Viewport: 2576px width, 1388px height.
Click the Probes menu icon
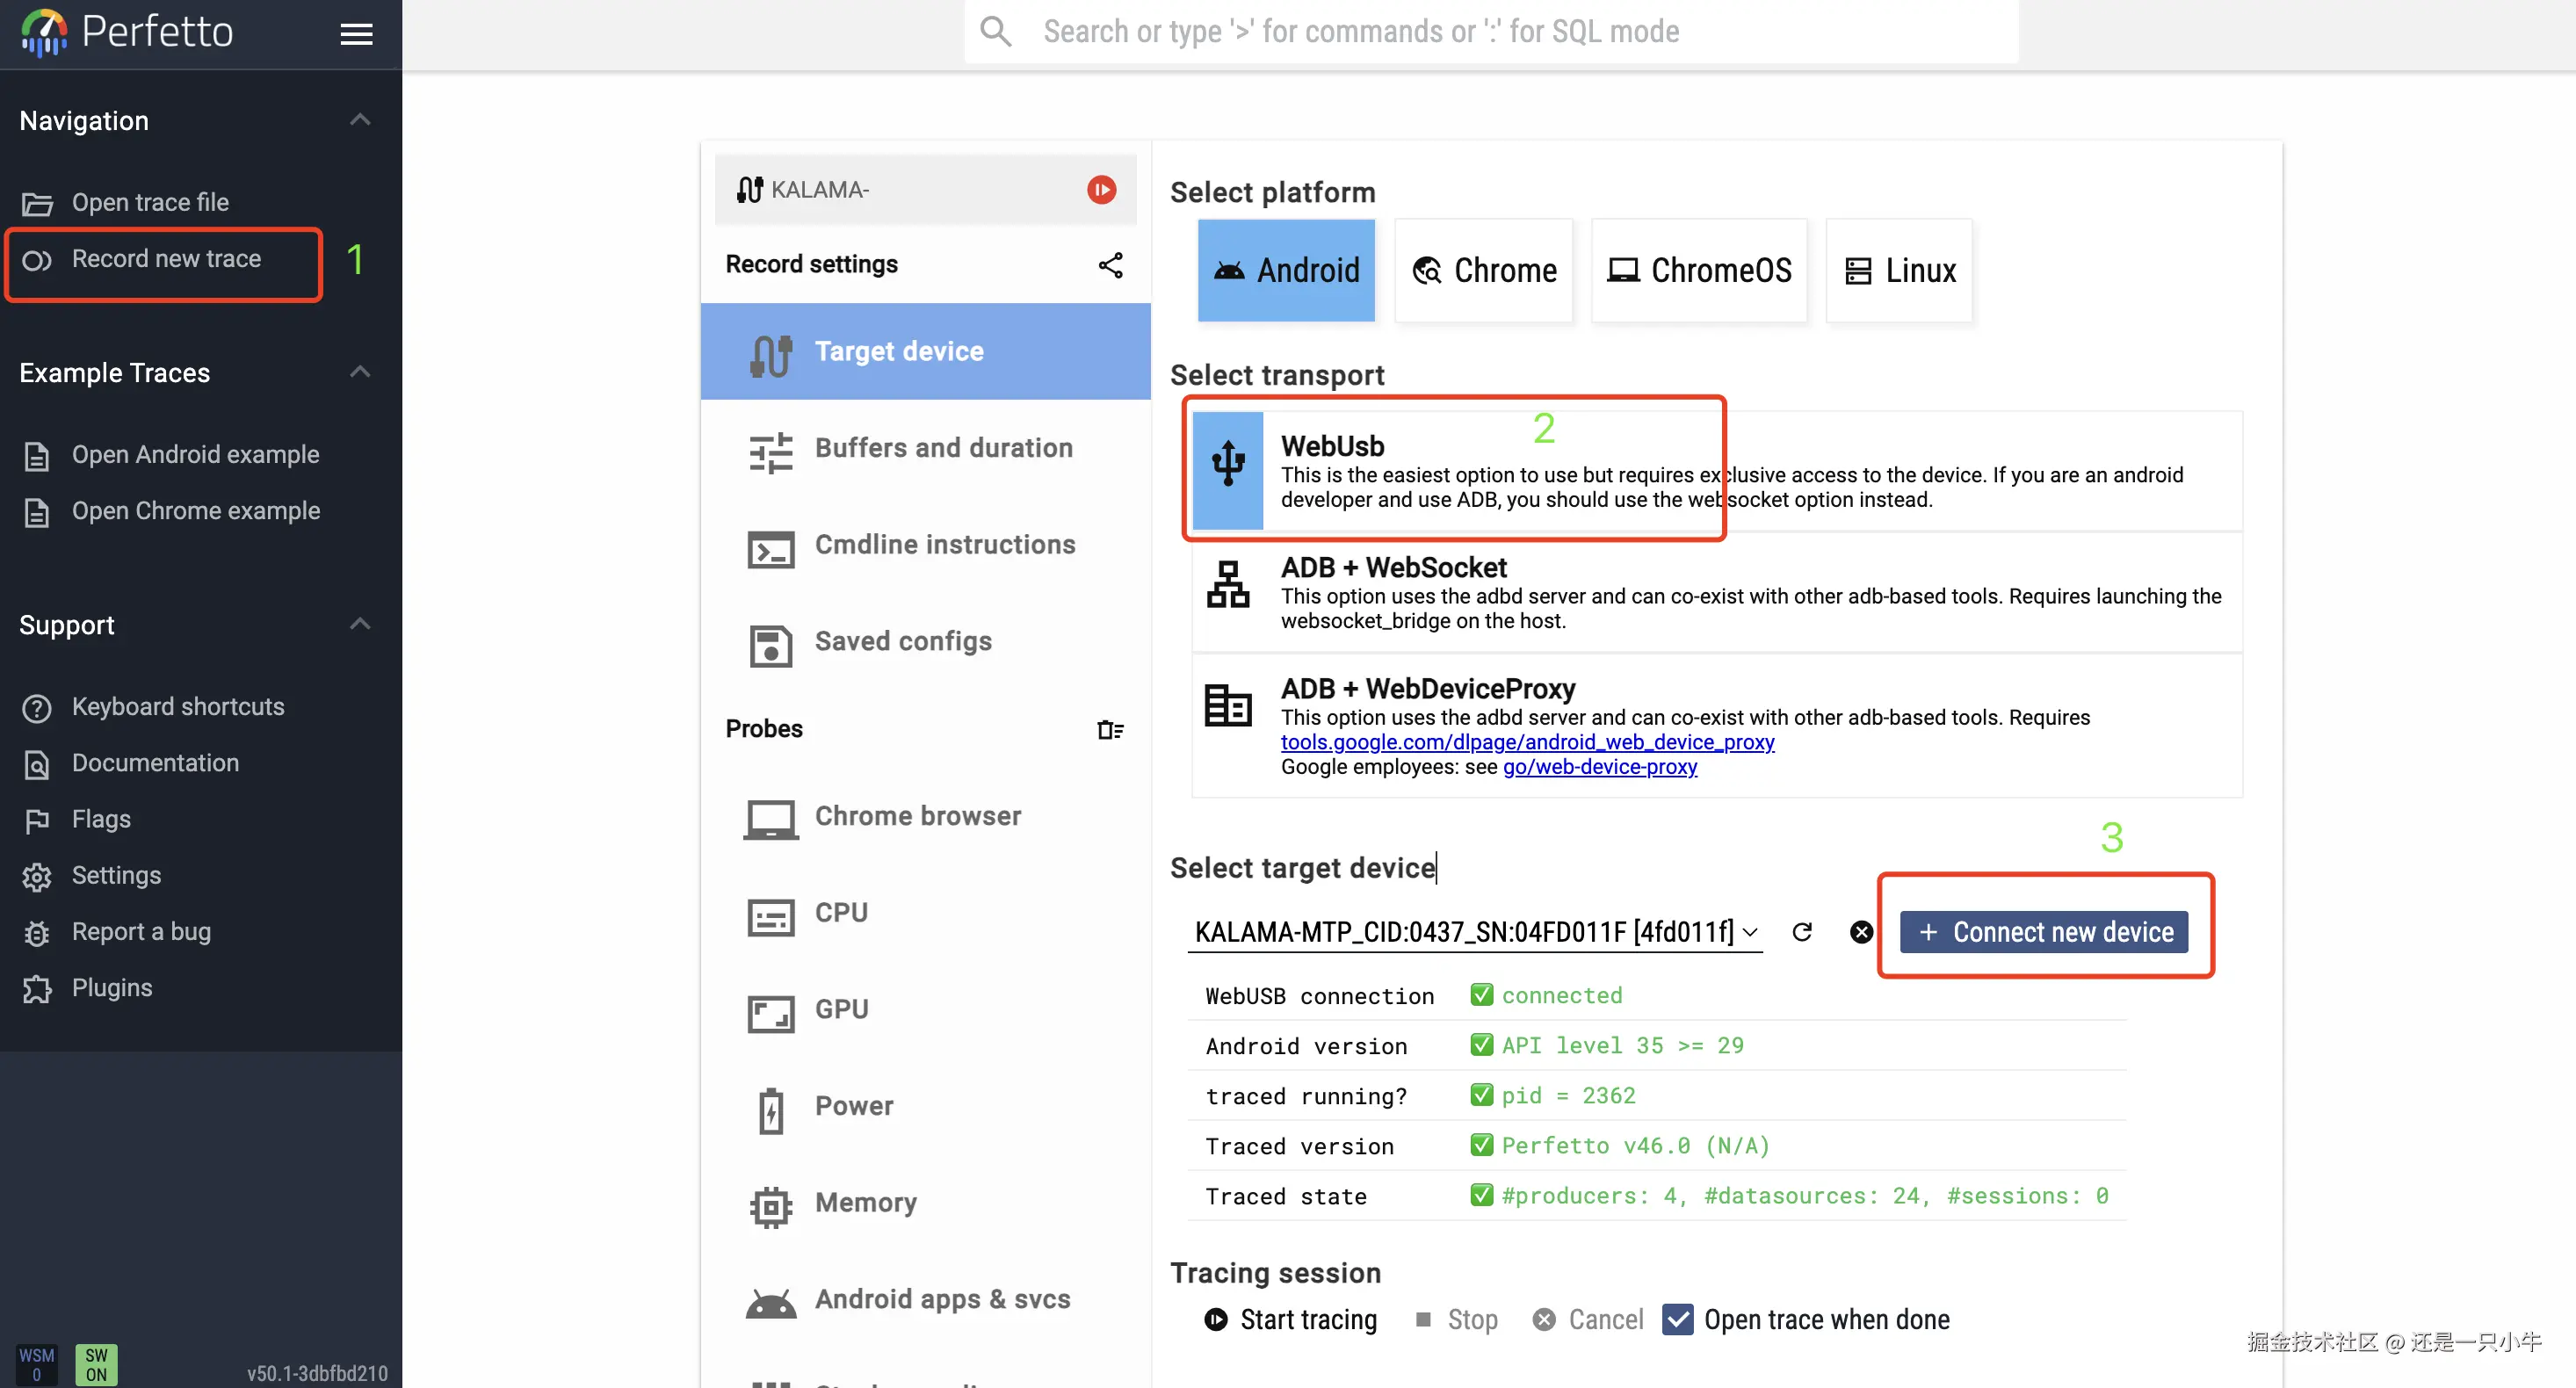pyautogui.click(x=1110, y=730)
